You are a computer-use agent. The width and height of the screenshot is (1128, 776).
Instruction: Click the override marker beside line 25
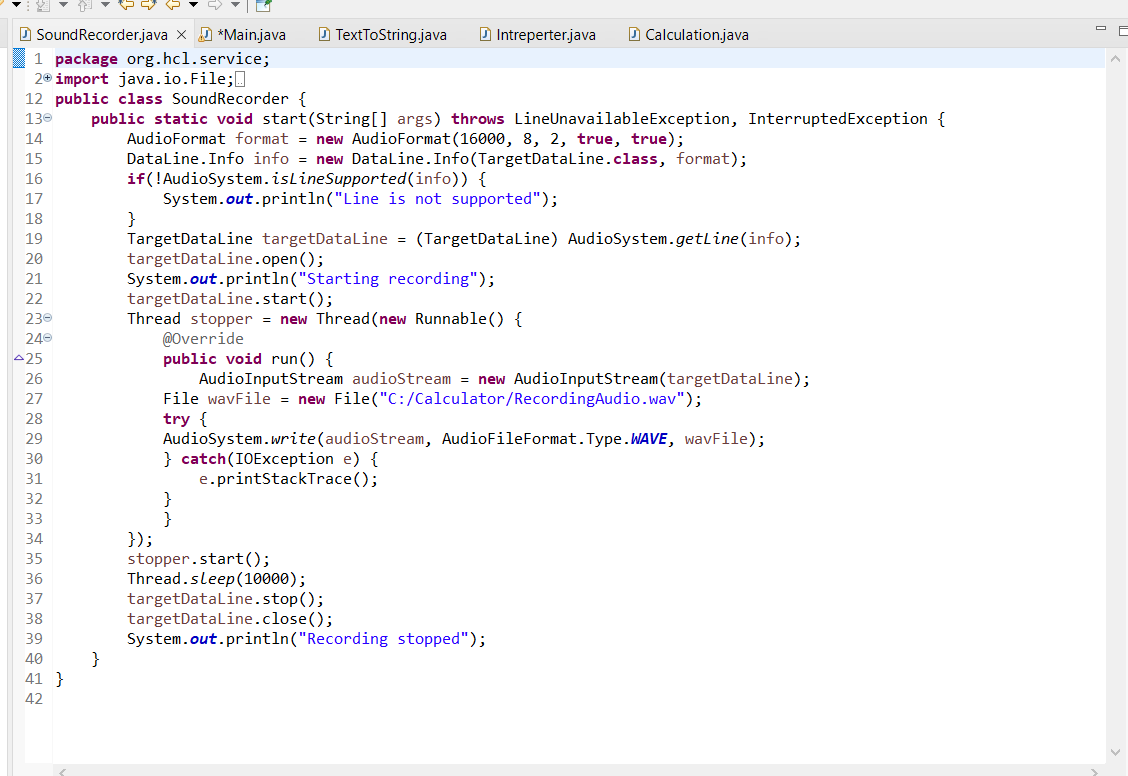(19, 357)
